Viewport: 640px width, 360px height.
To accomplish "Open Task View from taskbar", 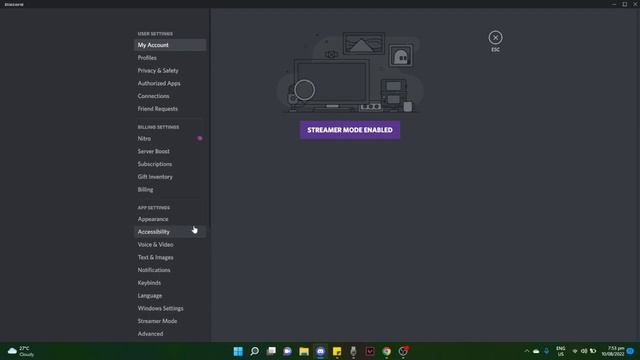I will [x=271, y=351].
